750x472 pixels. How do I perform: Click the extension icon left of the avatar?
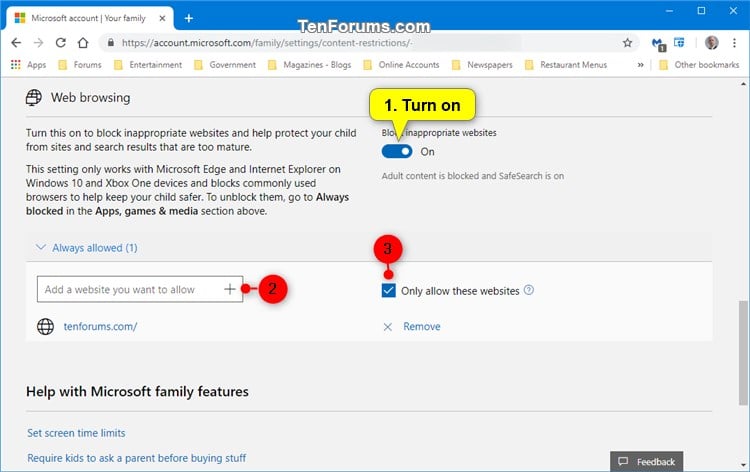pos(679,43)
